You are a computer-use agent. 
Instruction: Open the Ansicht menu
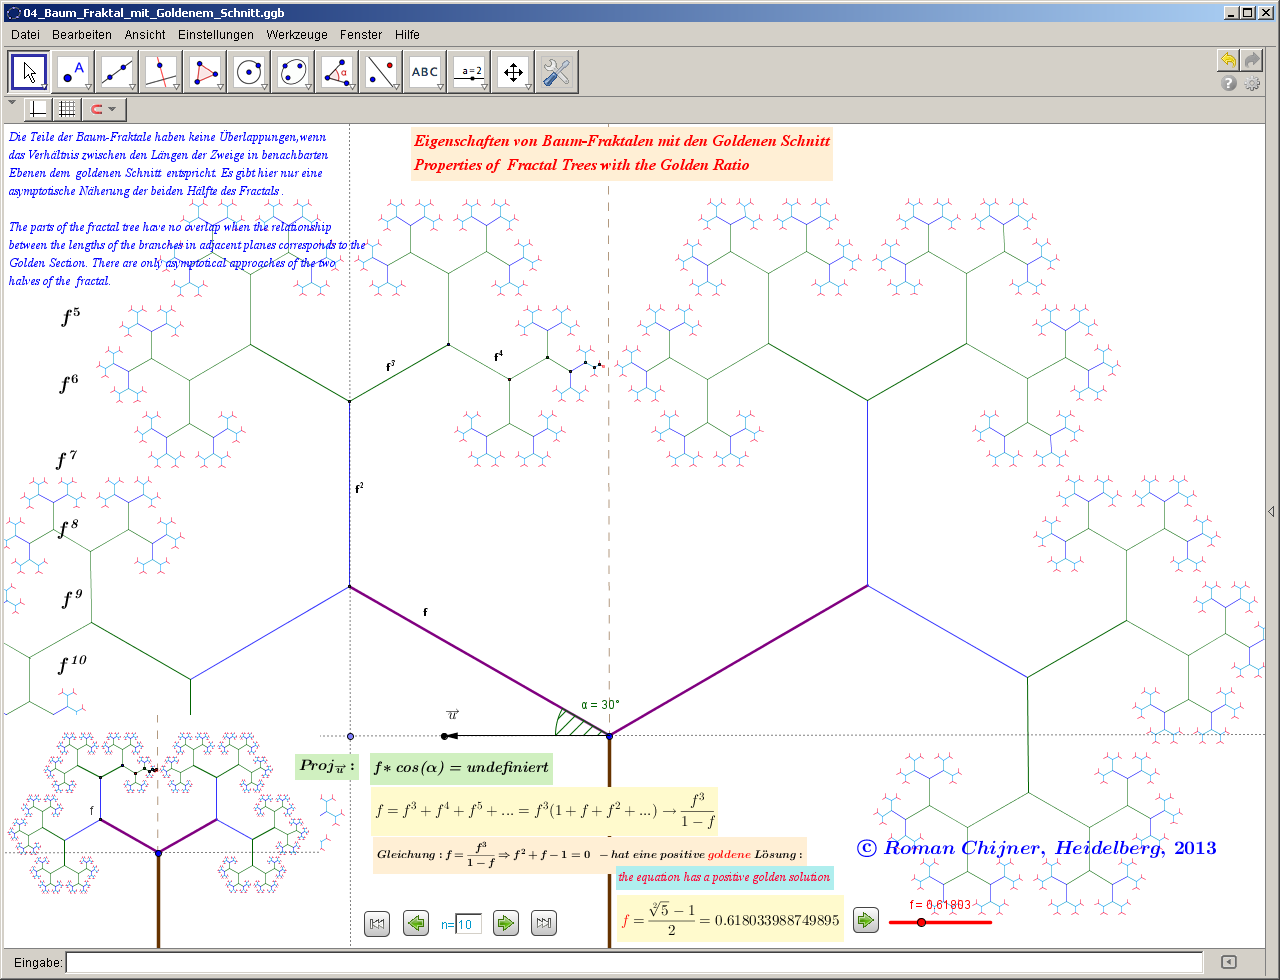(x=145, y=34)
